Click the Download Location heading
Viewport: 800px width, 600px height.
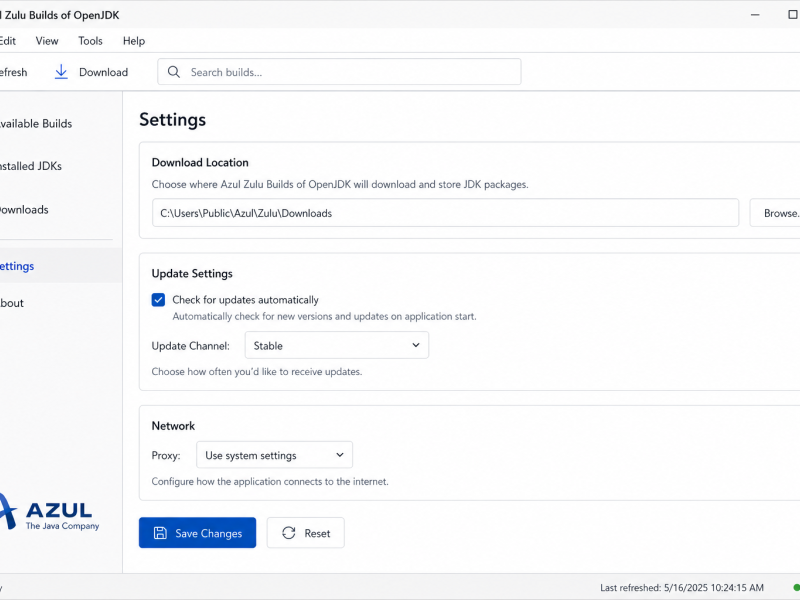point(200,162)
